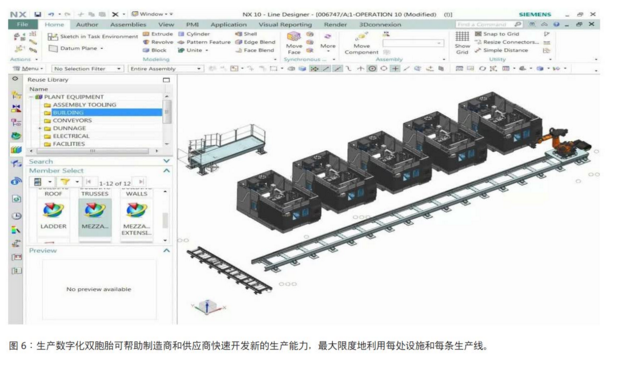This screenshot has height=369, width=642.
Task: Select the Face Blend tool
Action: 255,50
